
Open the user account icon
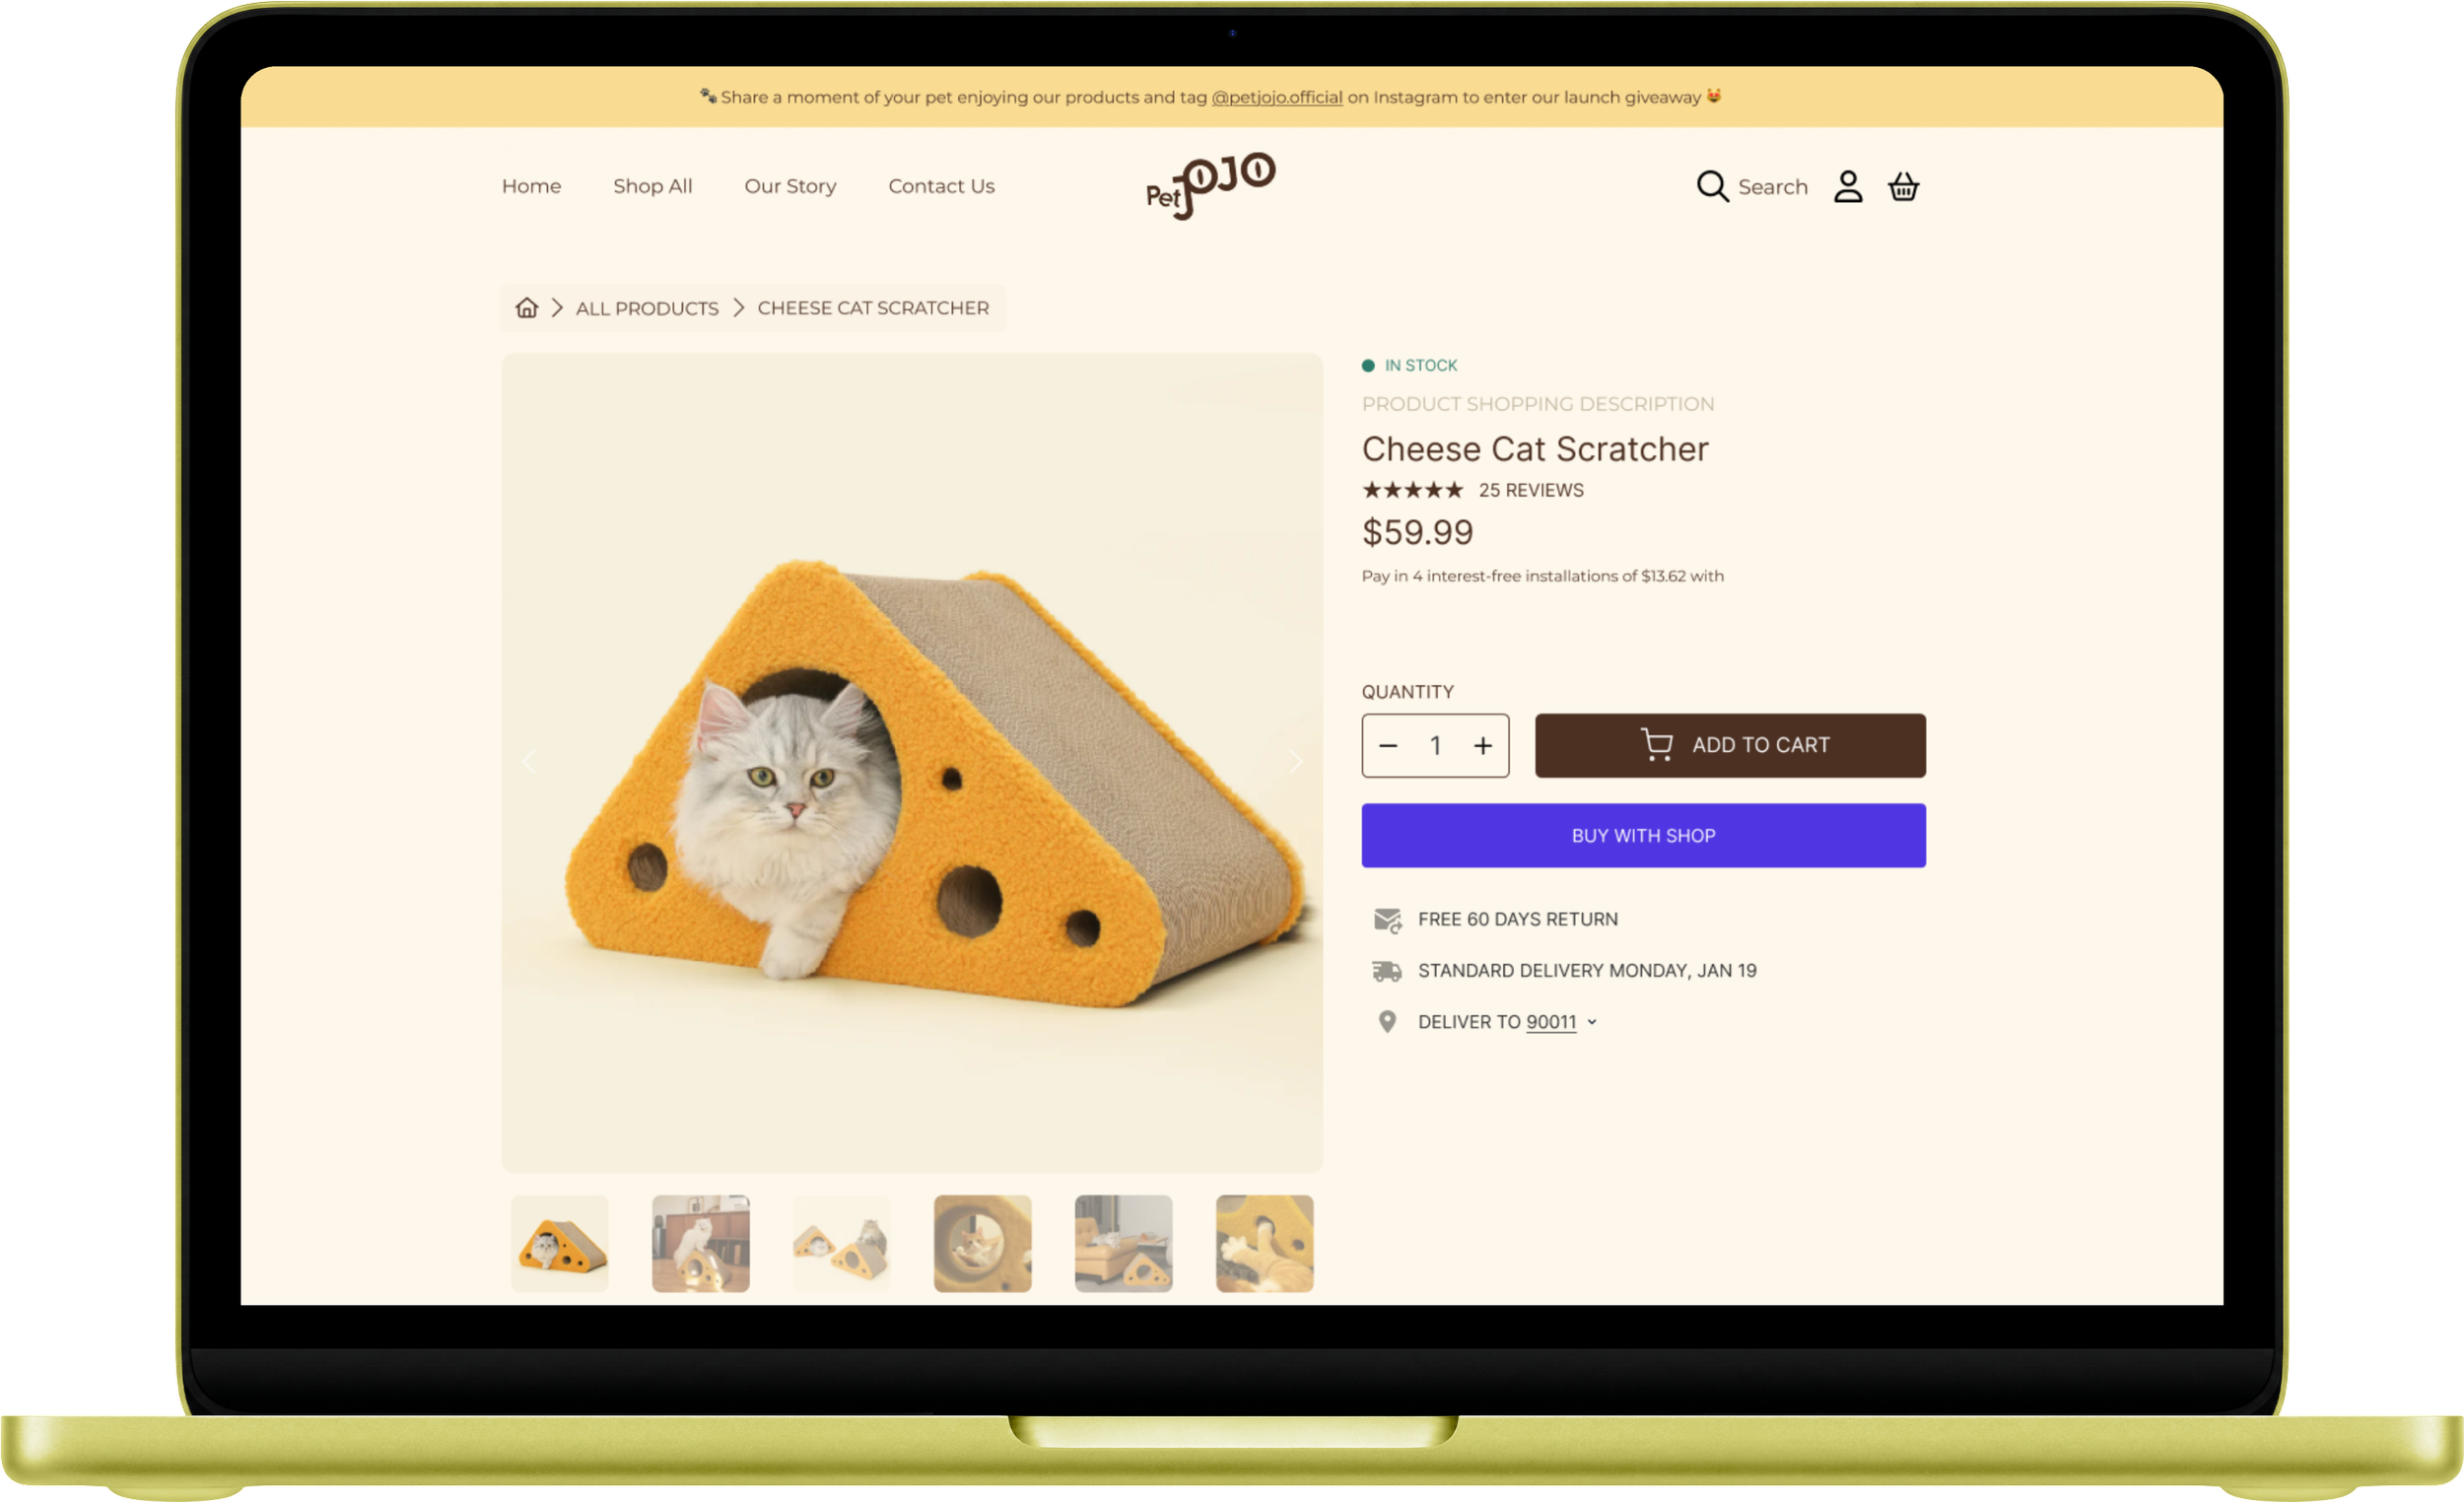click(1847, 186)
